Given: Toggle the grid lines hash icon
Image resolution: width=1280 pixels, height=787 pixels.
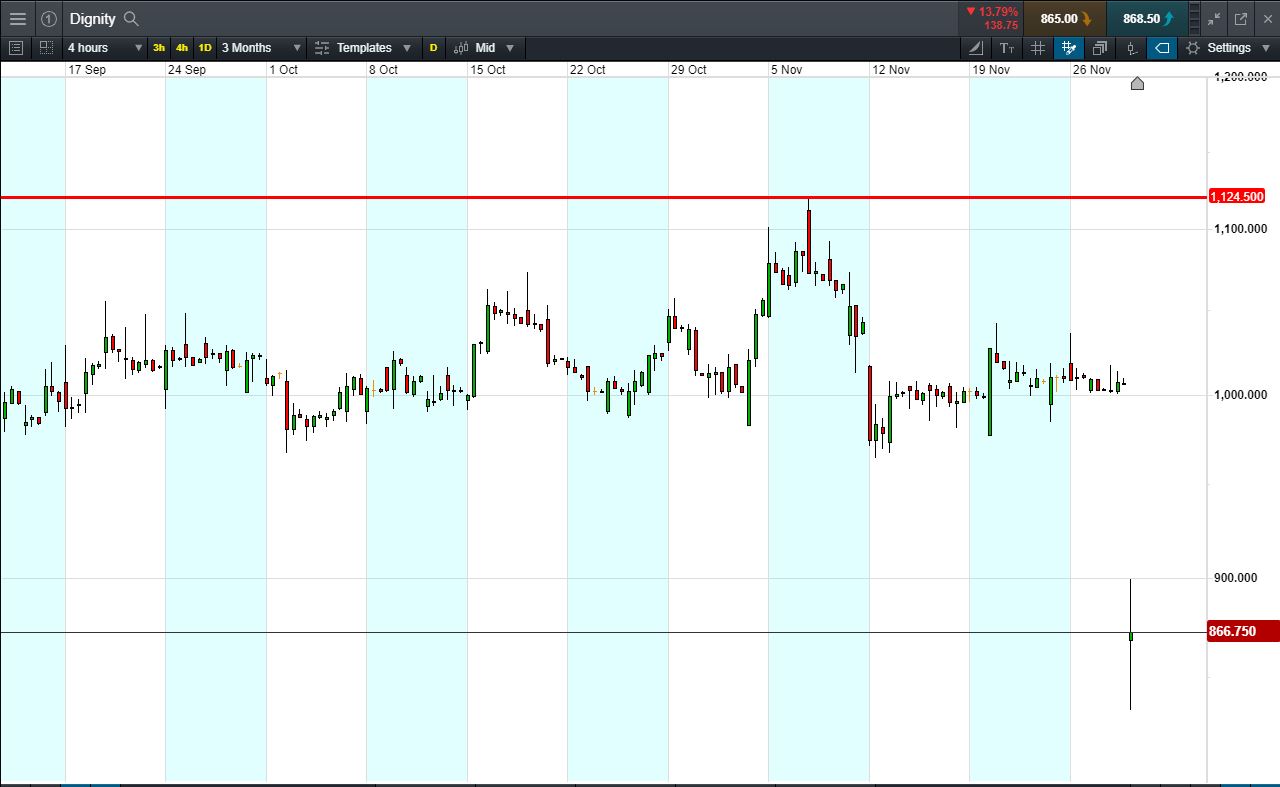Looking at the screenshot, I should coord(1038,48).
